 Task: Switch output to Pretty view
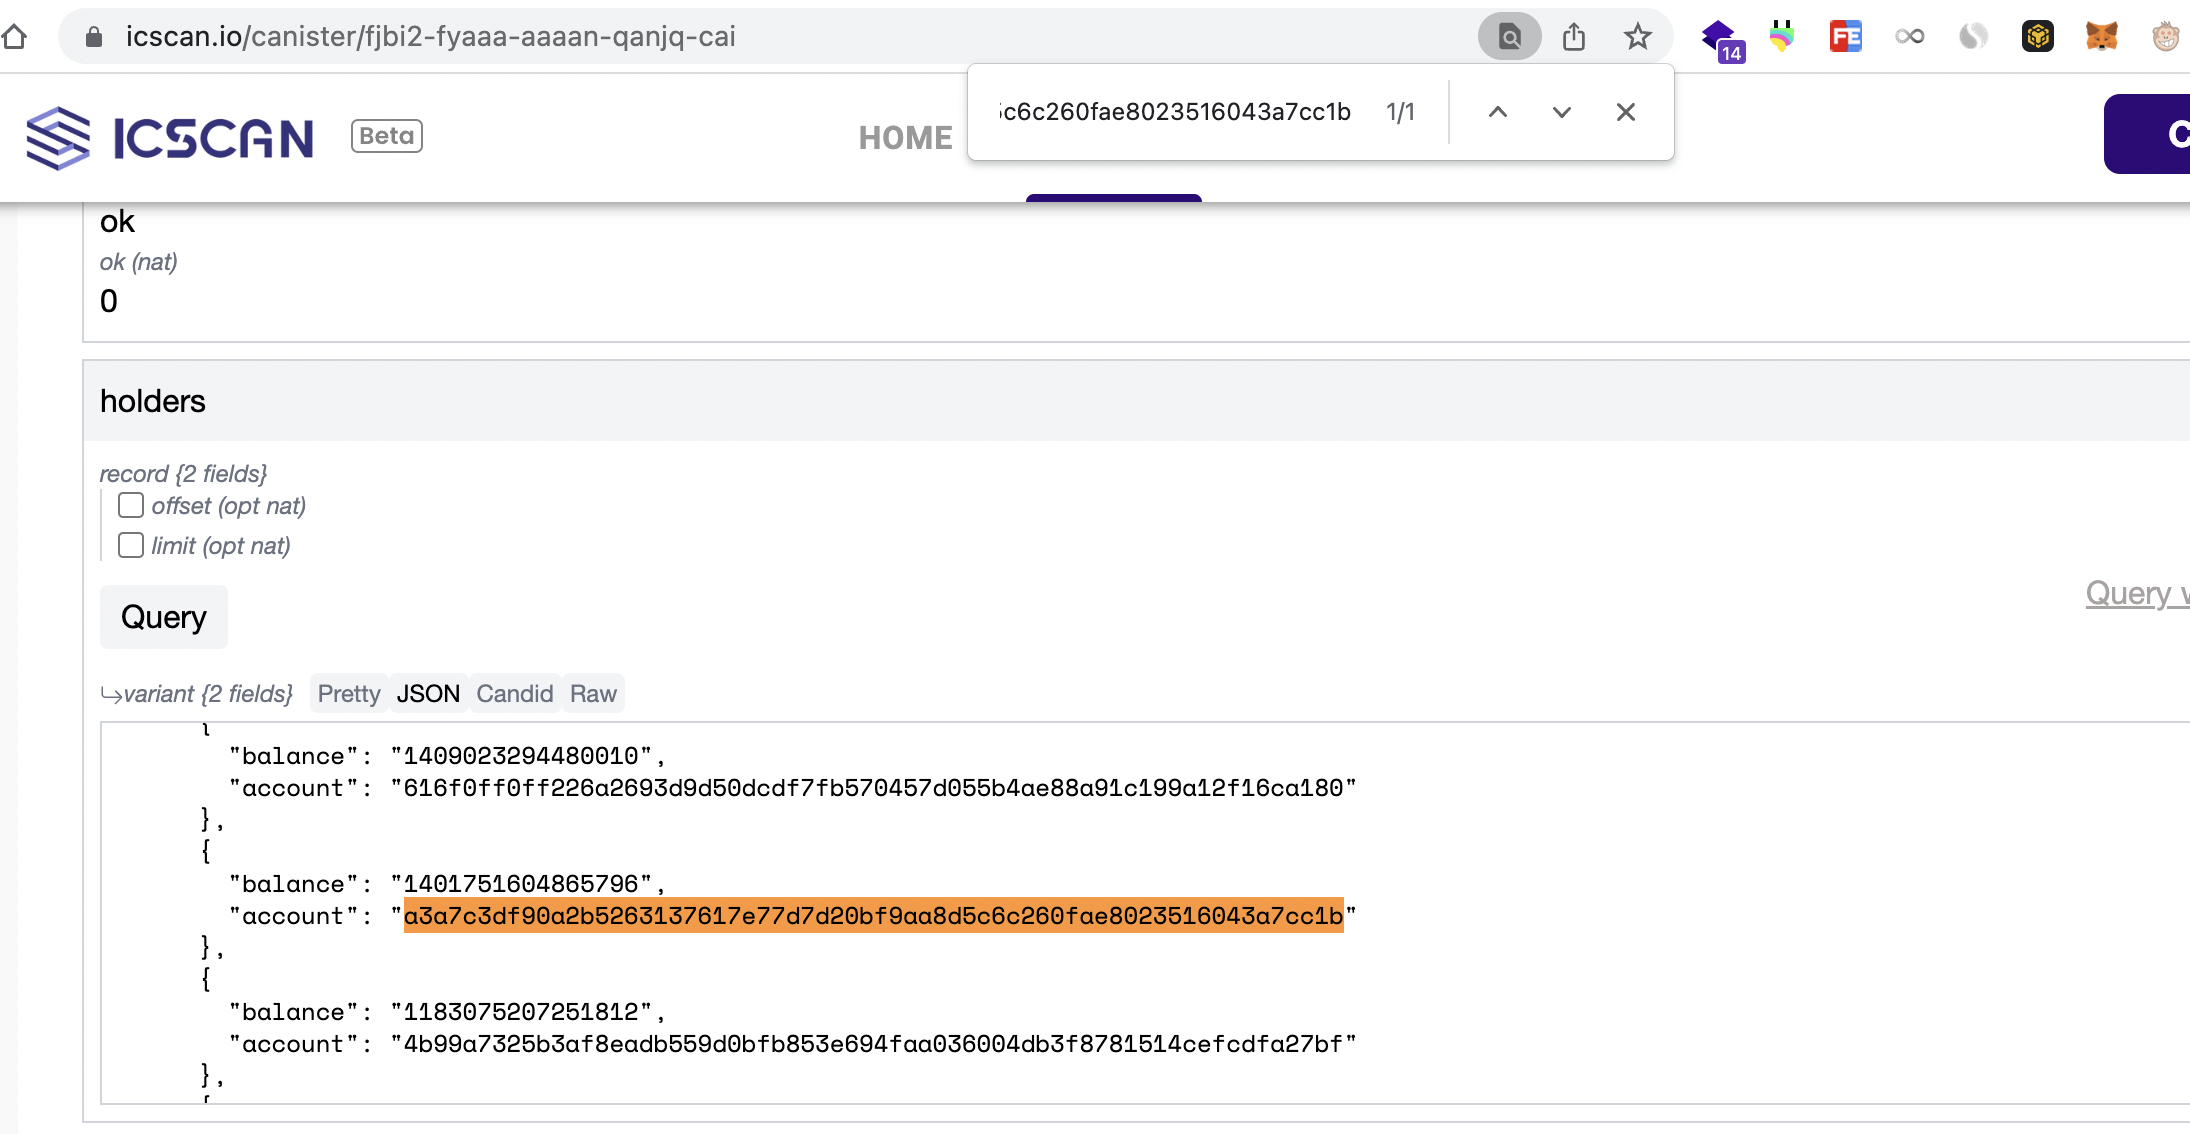(349, 694)
